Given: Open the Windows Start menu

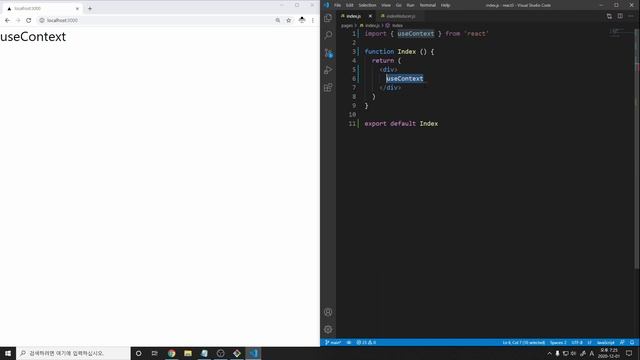Looking at the screenshot, I should click(x=8, y=353).
